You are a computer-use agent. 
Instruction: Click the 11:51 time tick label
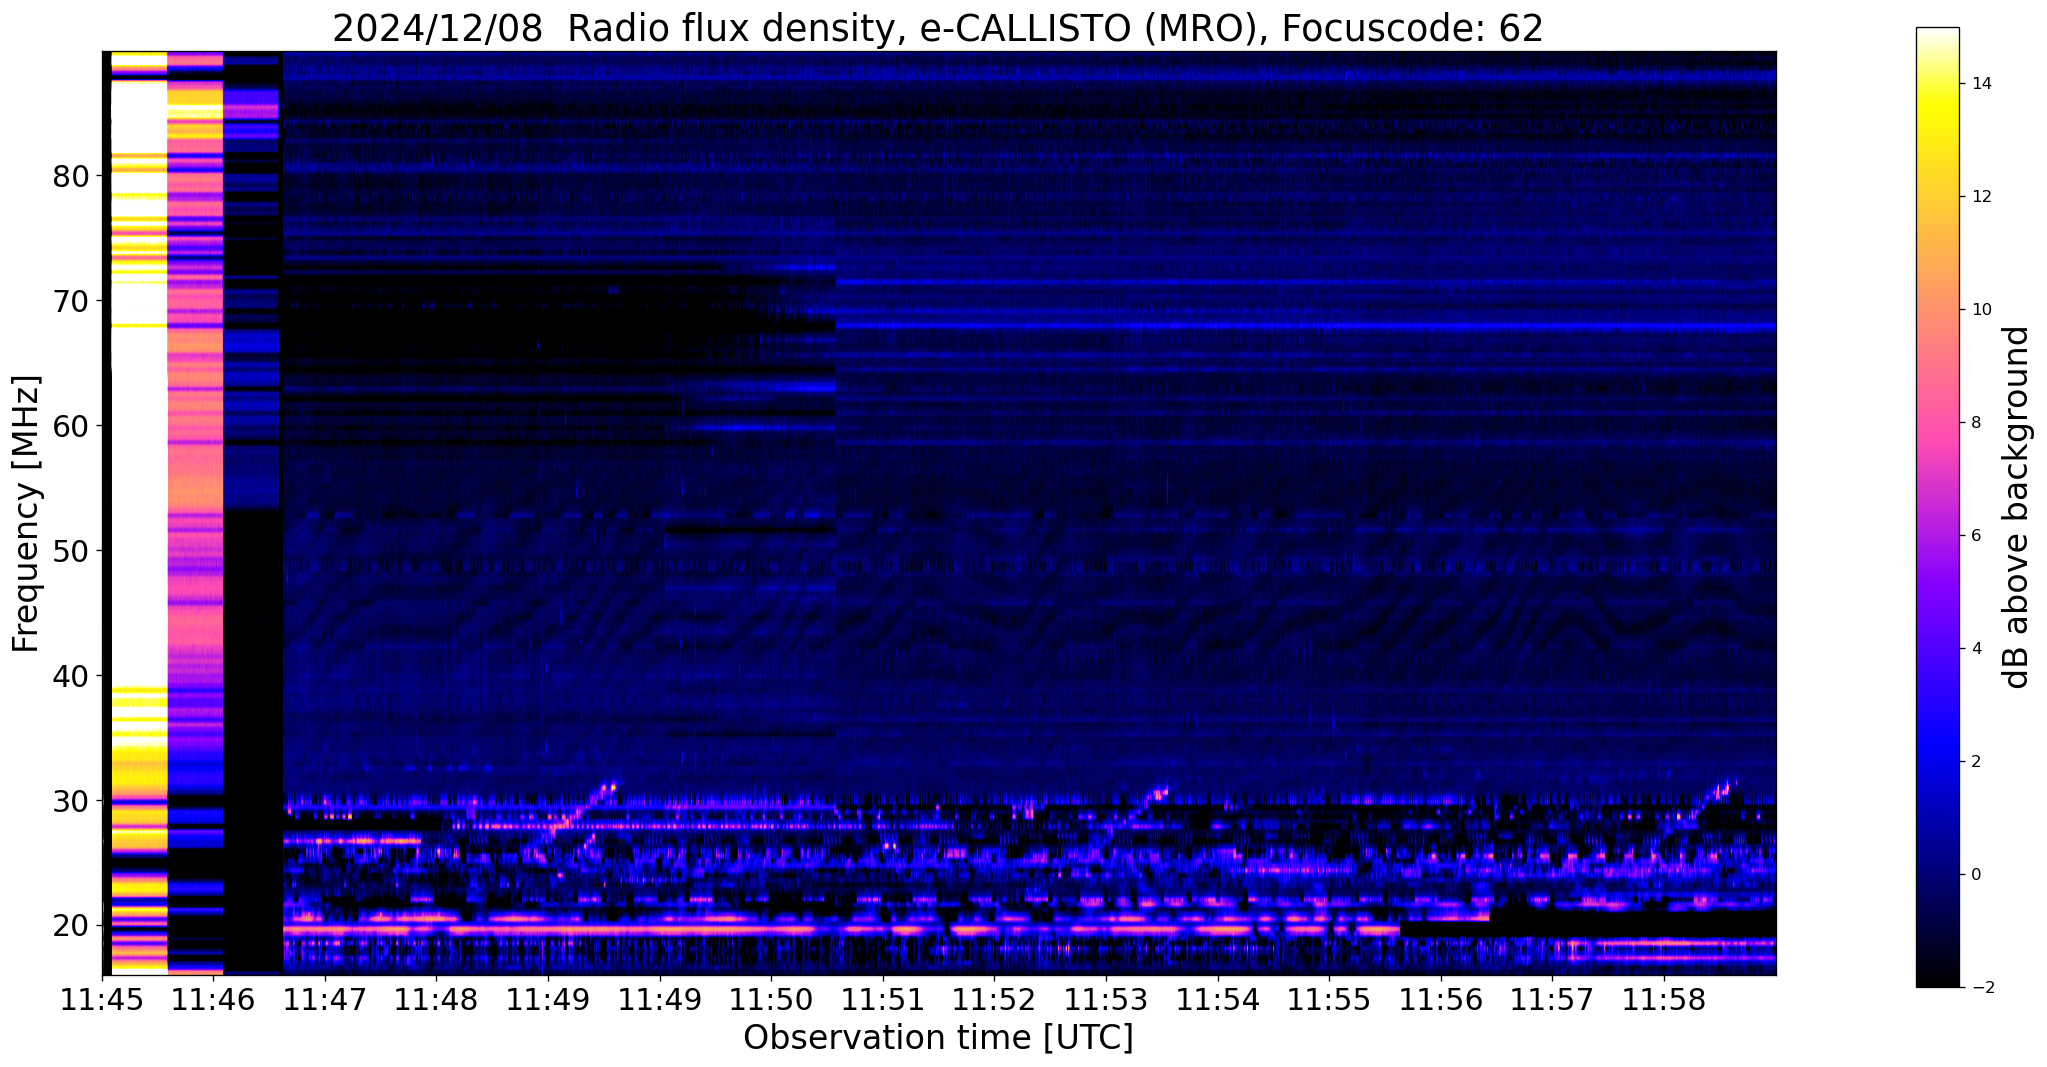pos(882,999)
